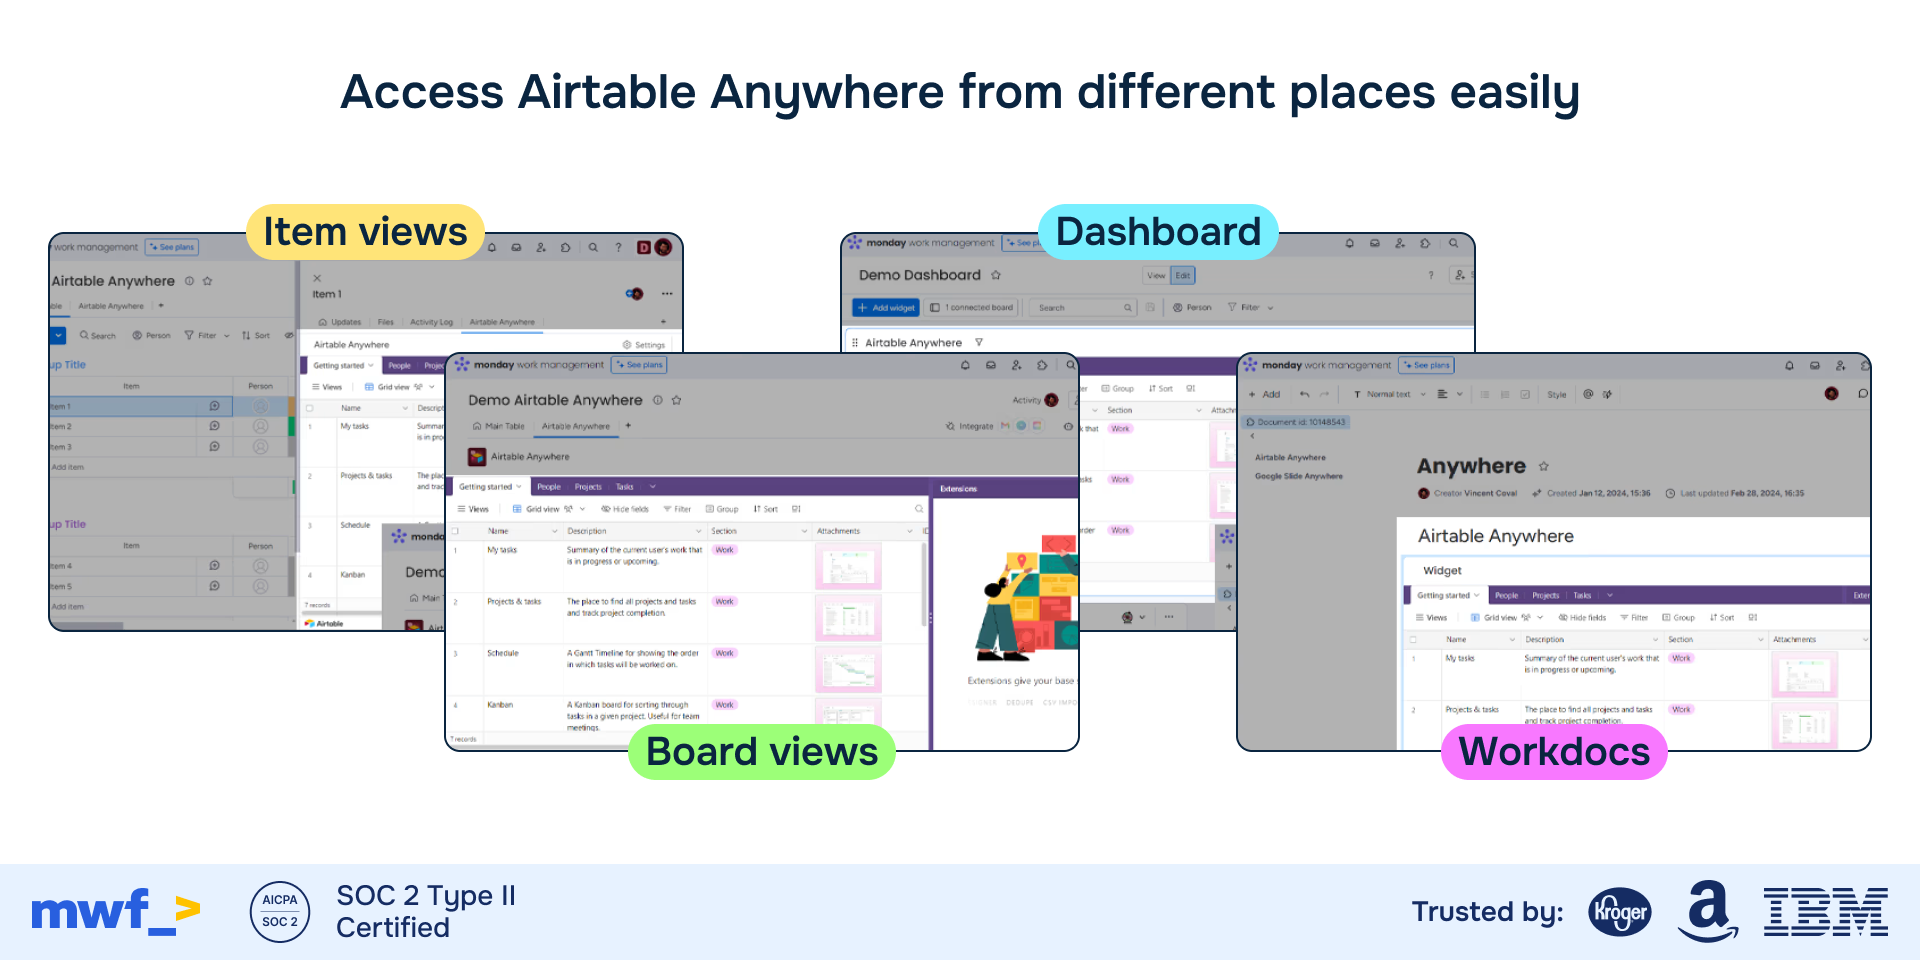Favorite Demo Airtable Anywhere board with star
Screen dimensions: 1920x960
click(x=677, y=400)
